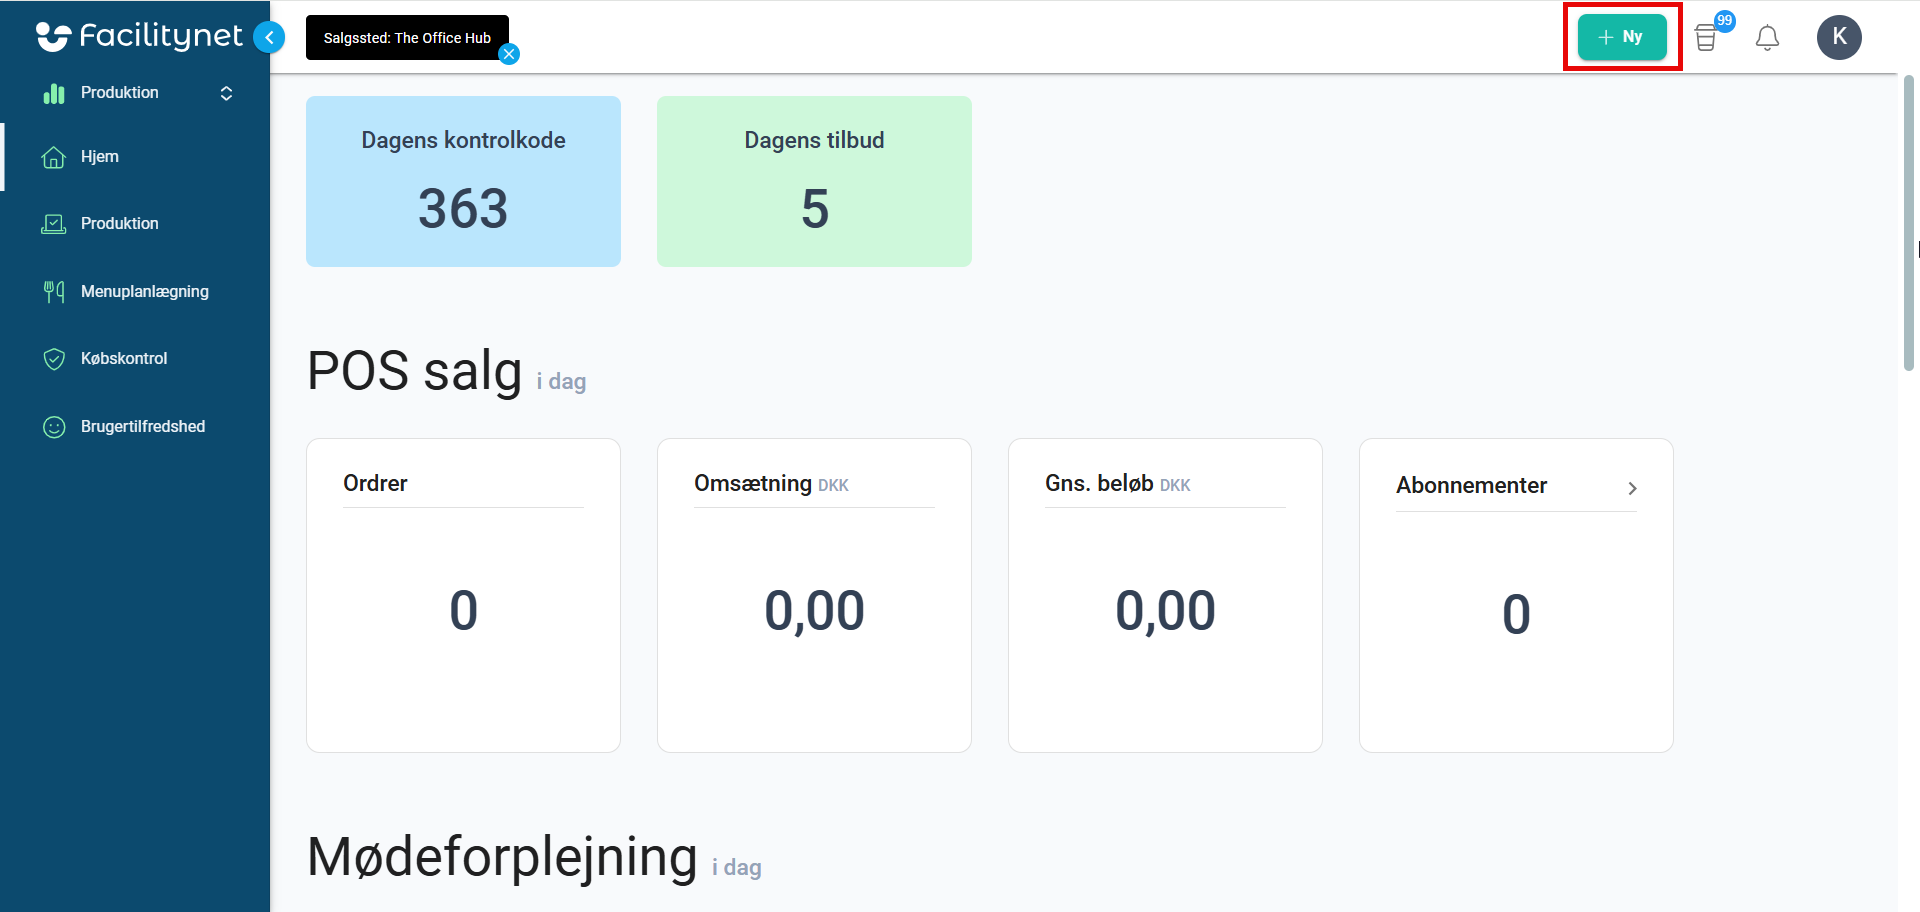Open the notifications bell
The height and width of the screenshot is (912, 1920).
click(x=1767, y=38)
